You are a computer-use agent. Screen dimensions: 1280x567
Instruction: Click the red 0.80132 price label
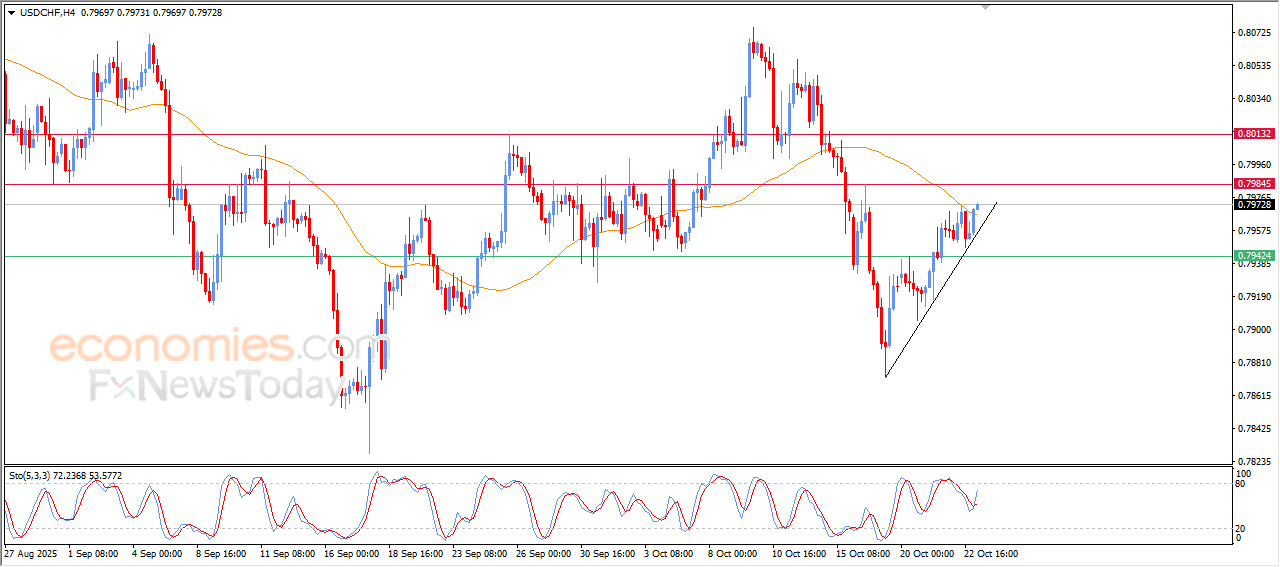[x=1253, y=133]
